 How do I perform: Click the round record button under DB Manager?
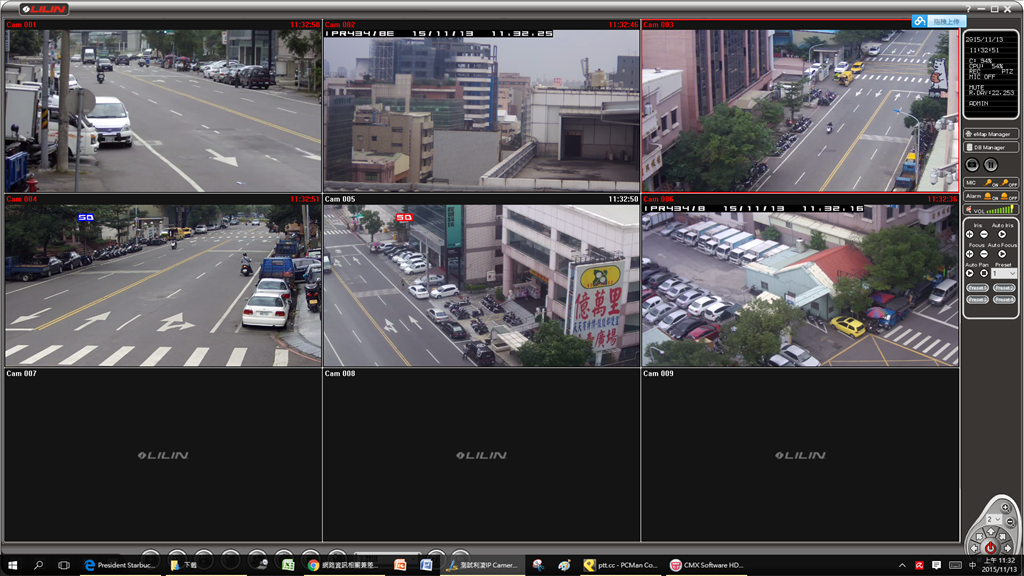tap(972, 165)
